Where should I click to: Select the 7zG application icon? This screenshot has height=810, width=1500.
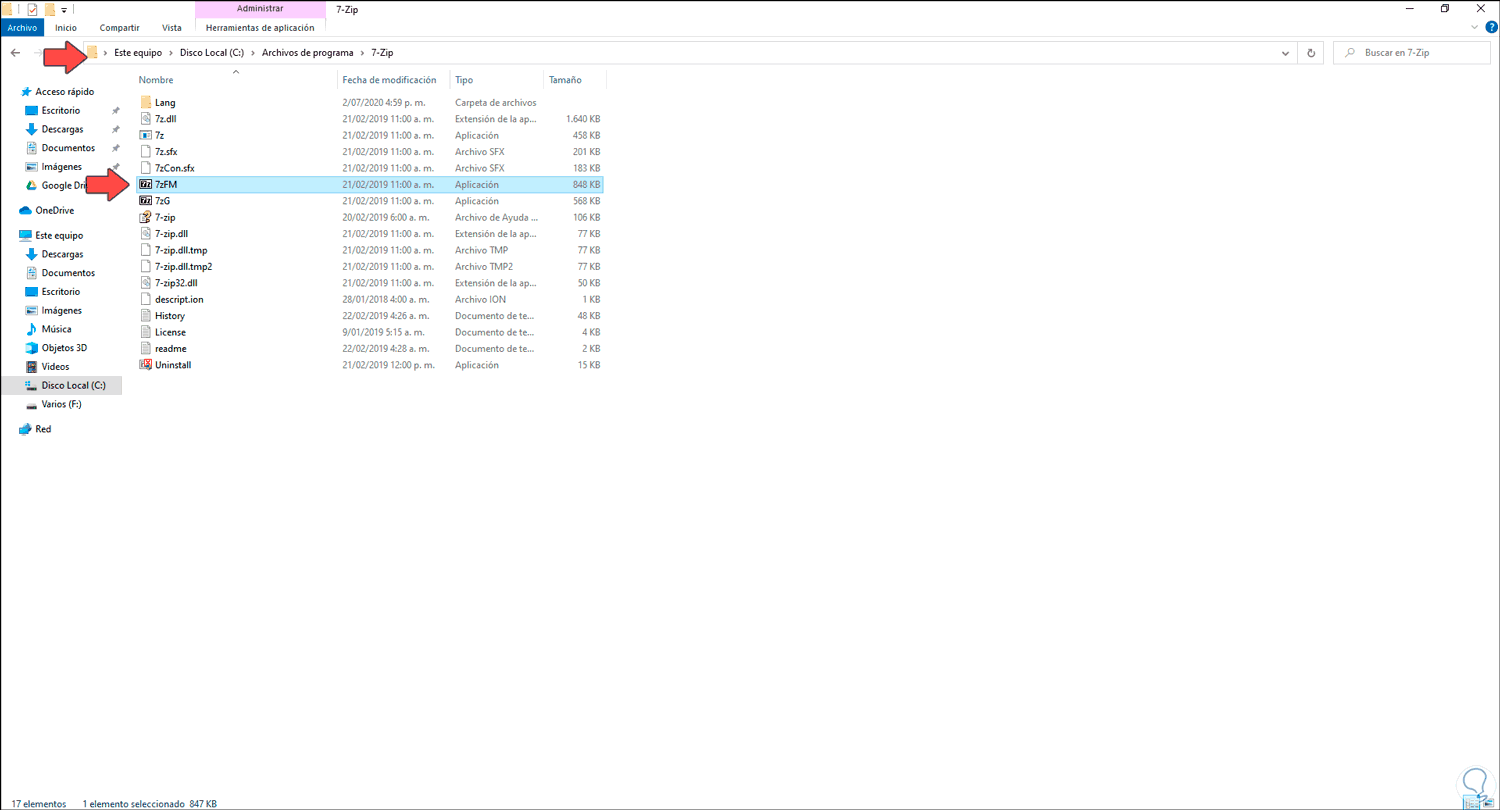pyautogui.click(x=146, y=201)
